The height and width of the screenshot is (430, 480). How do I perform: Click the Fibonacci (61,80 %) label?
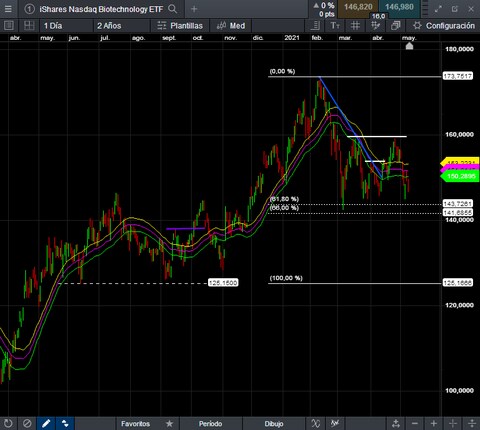[x=284, y=199]
